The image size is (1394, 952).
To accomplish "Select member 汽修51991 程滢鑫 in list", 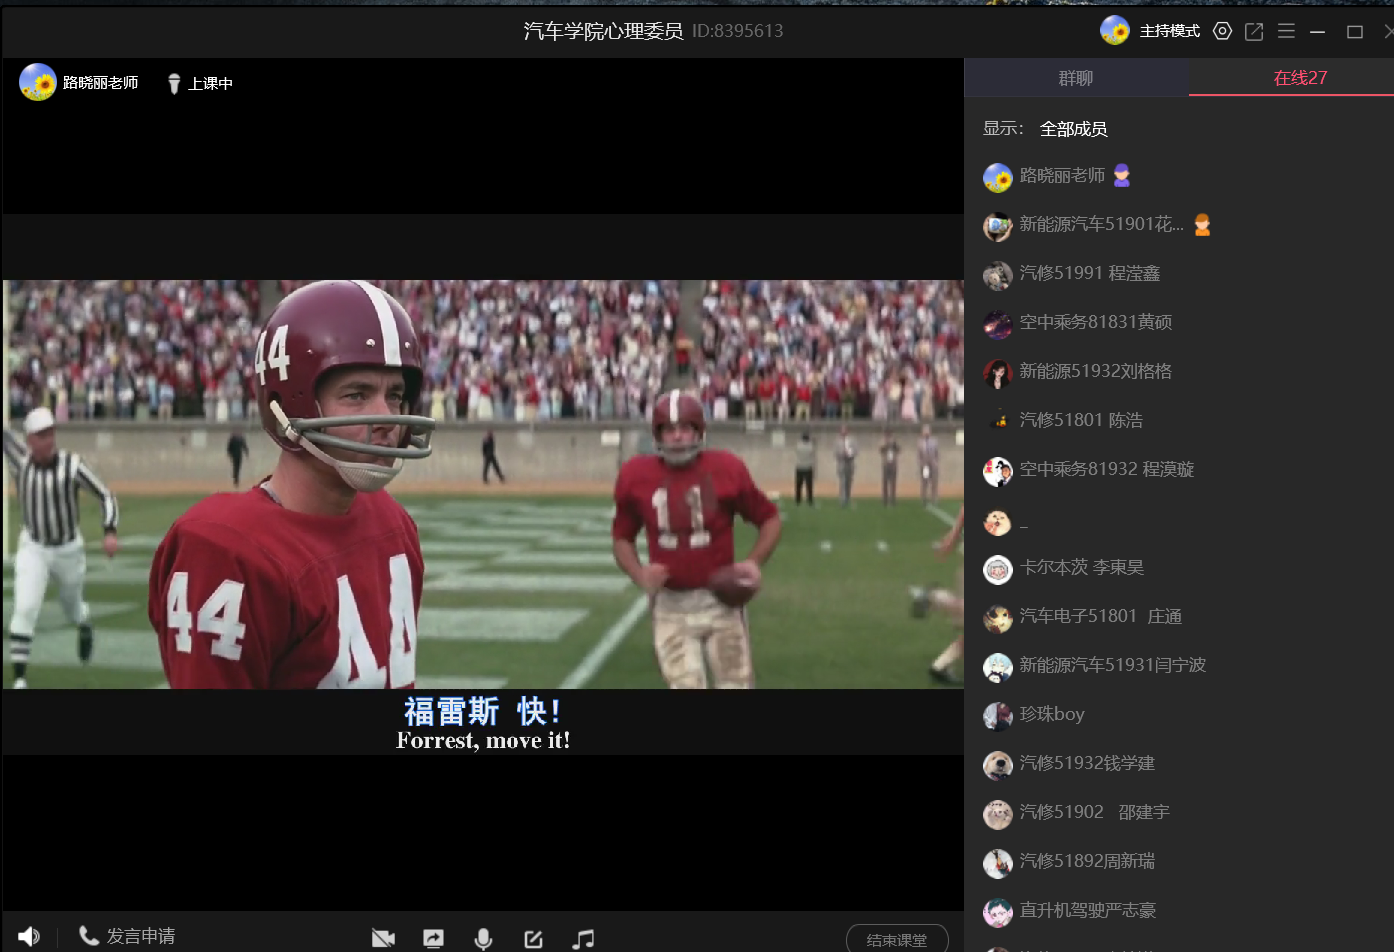I will (x=1089, y=274).
